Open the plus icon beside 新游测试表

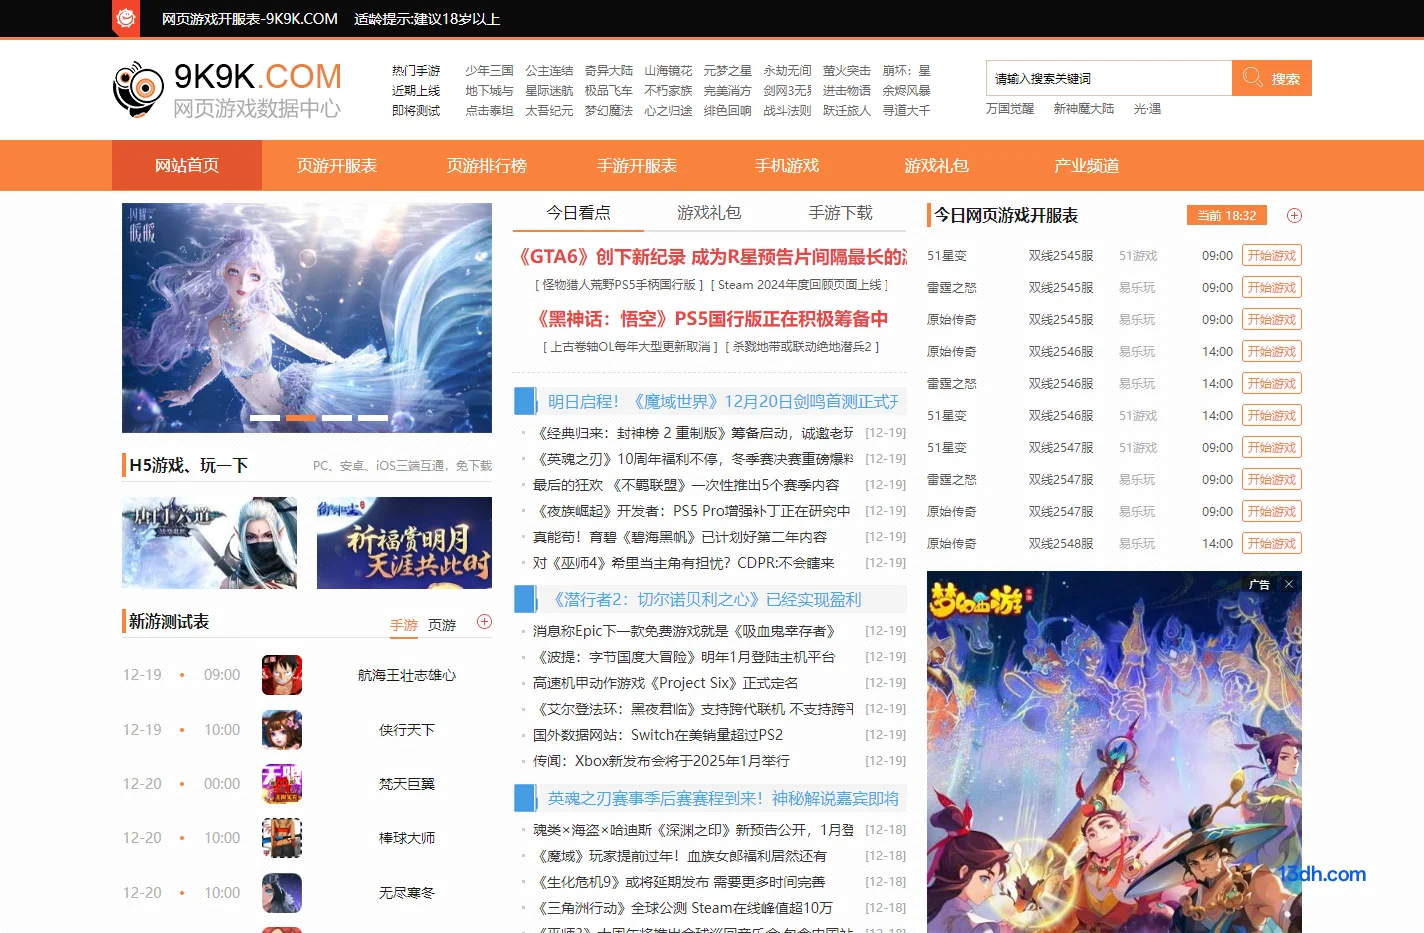click(x=484, y=621)
